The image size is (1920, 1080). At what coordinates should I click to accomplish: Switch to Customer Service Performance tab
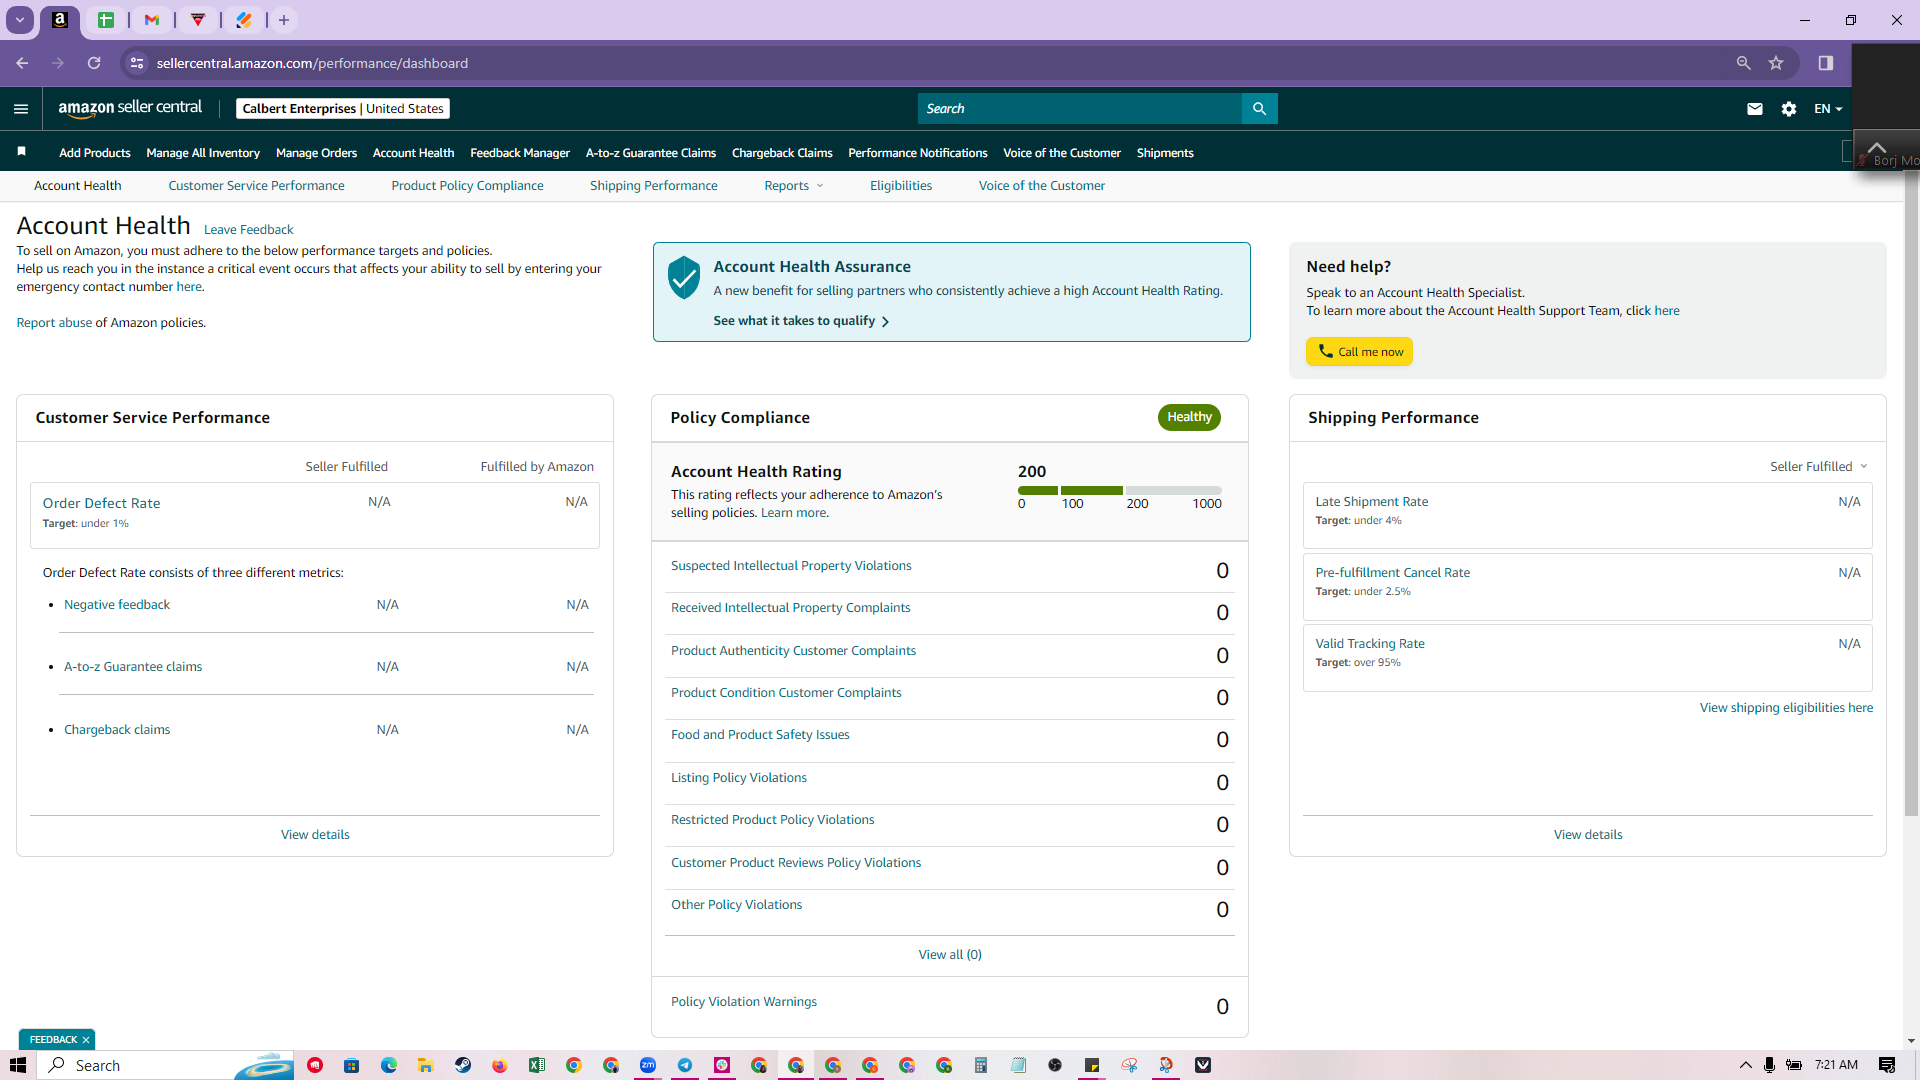coord(256,186)
